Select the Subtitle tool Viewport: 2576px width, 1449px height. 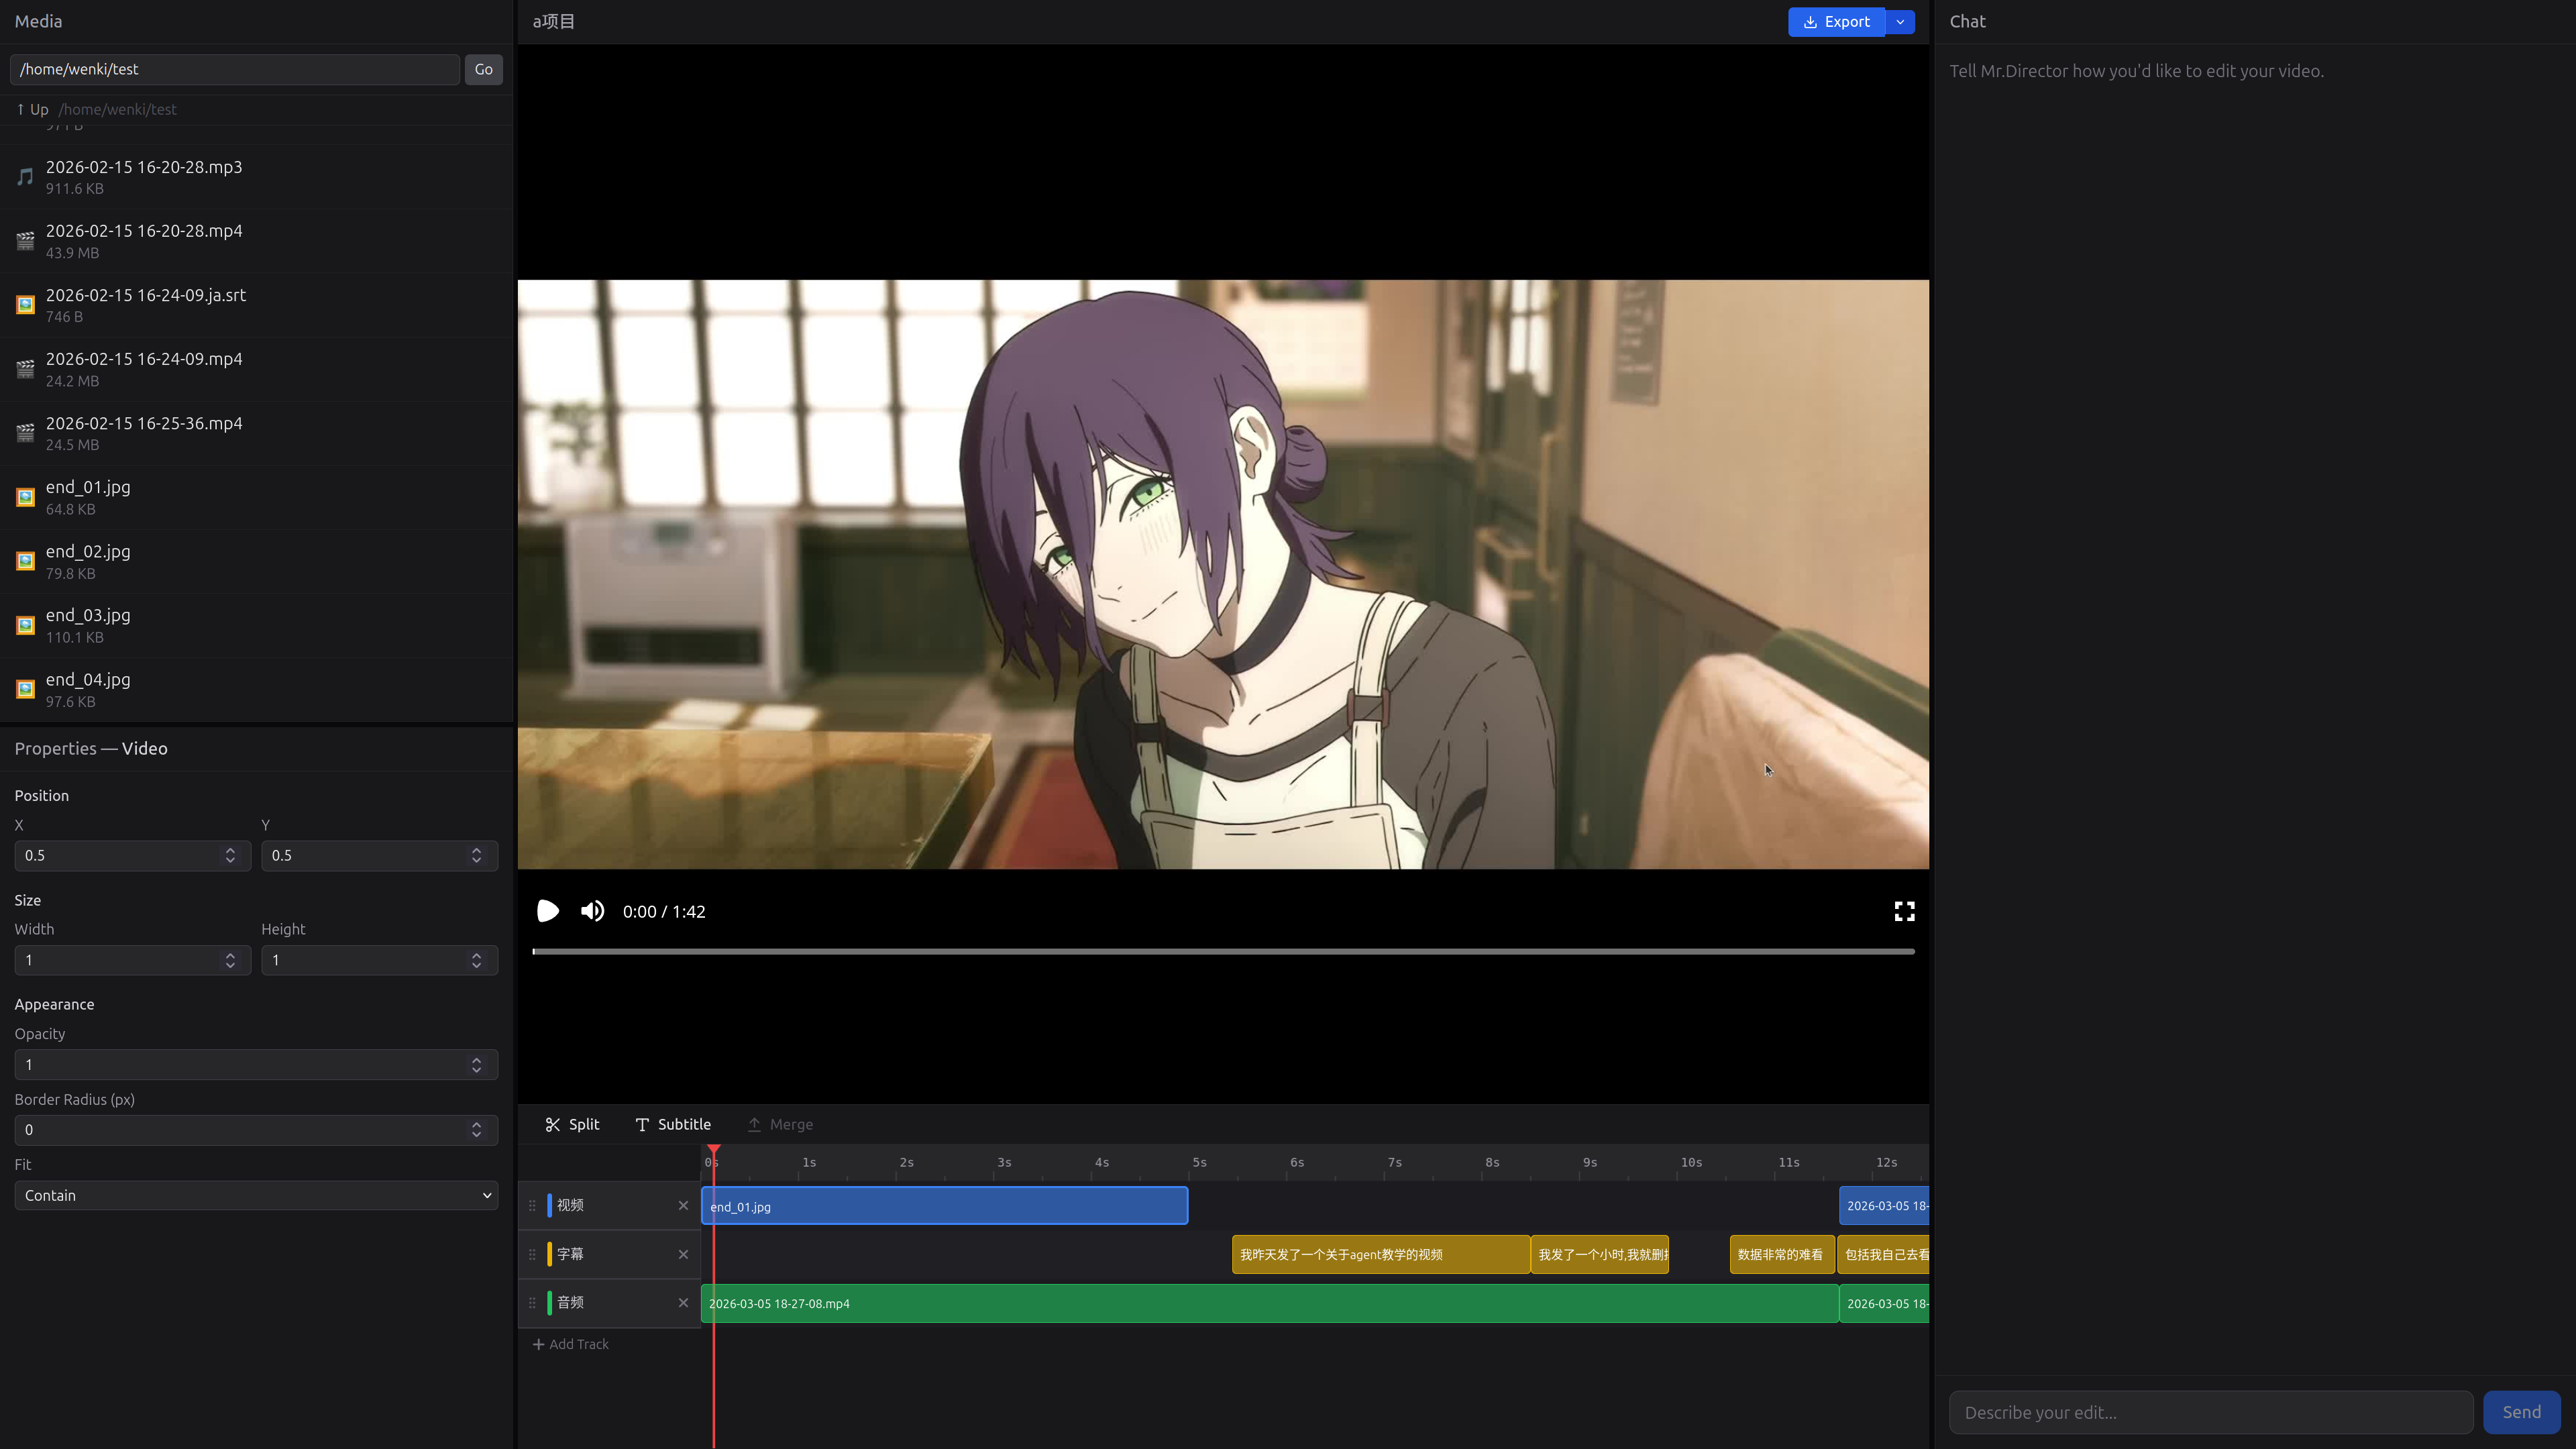point(672,1124)
